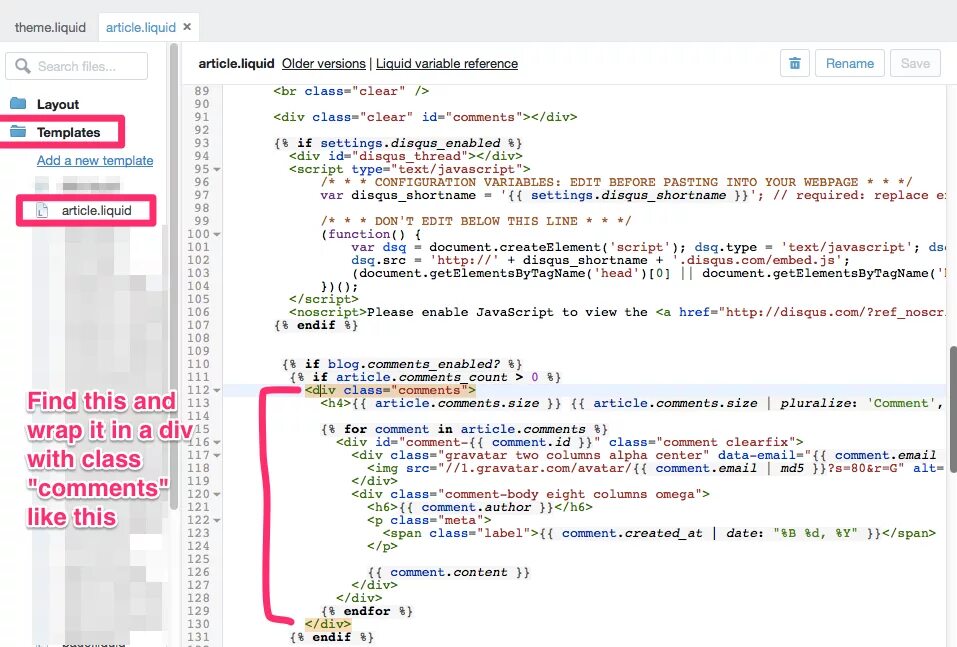Click the magnifier icon in search box
This screenshot has width=957, height=647.
pyautogui.click(x=23, y=66)
